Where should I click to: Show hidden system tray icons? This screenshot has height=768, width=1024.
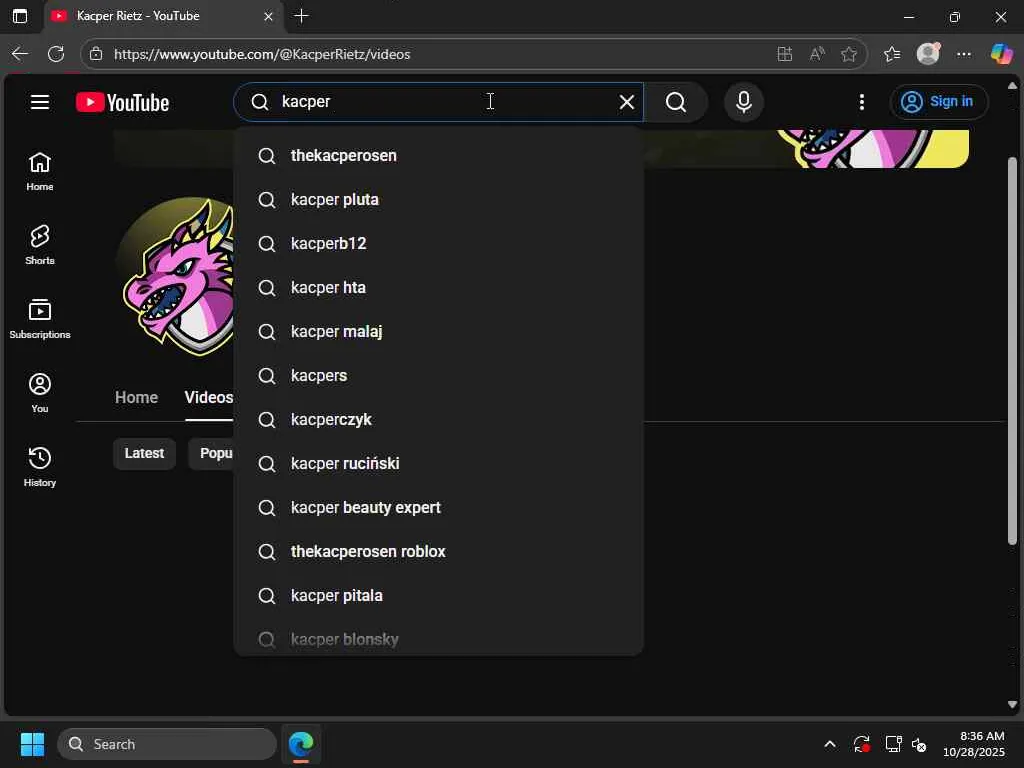click(829, 744)
